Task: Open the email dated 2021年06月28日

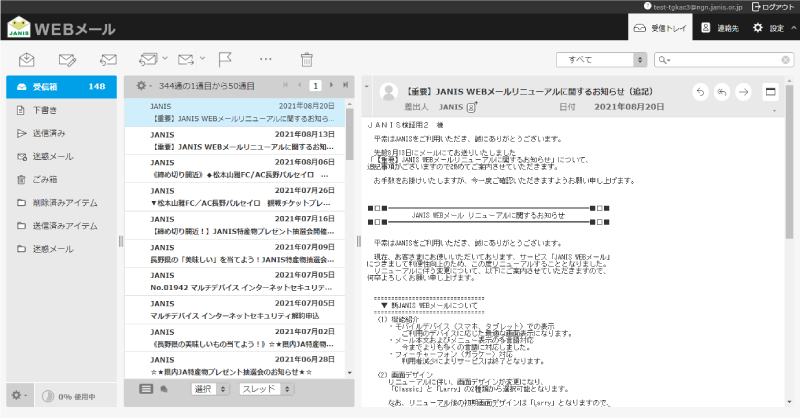Action: coord(235,366)
